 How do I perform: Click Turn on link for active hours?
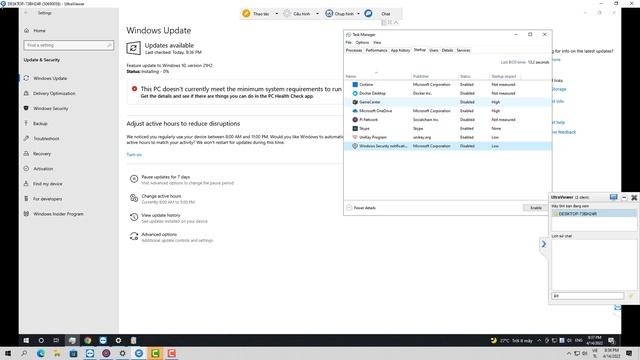point(134,155)
